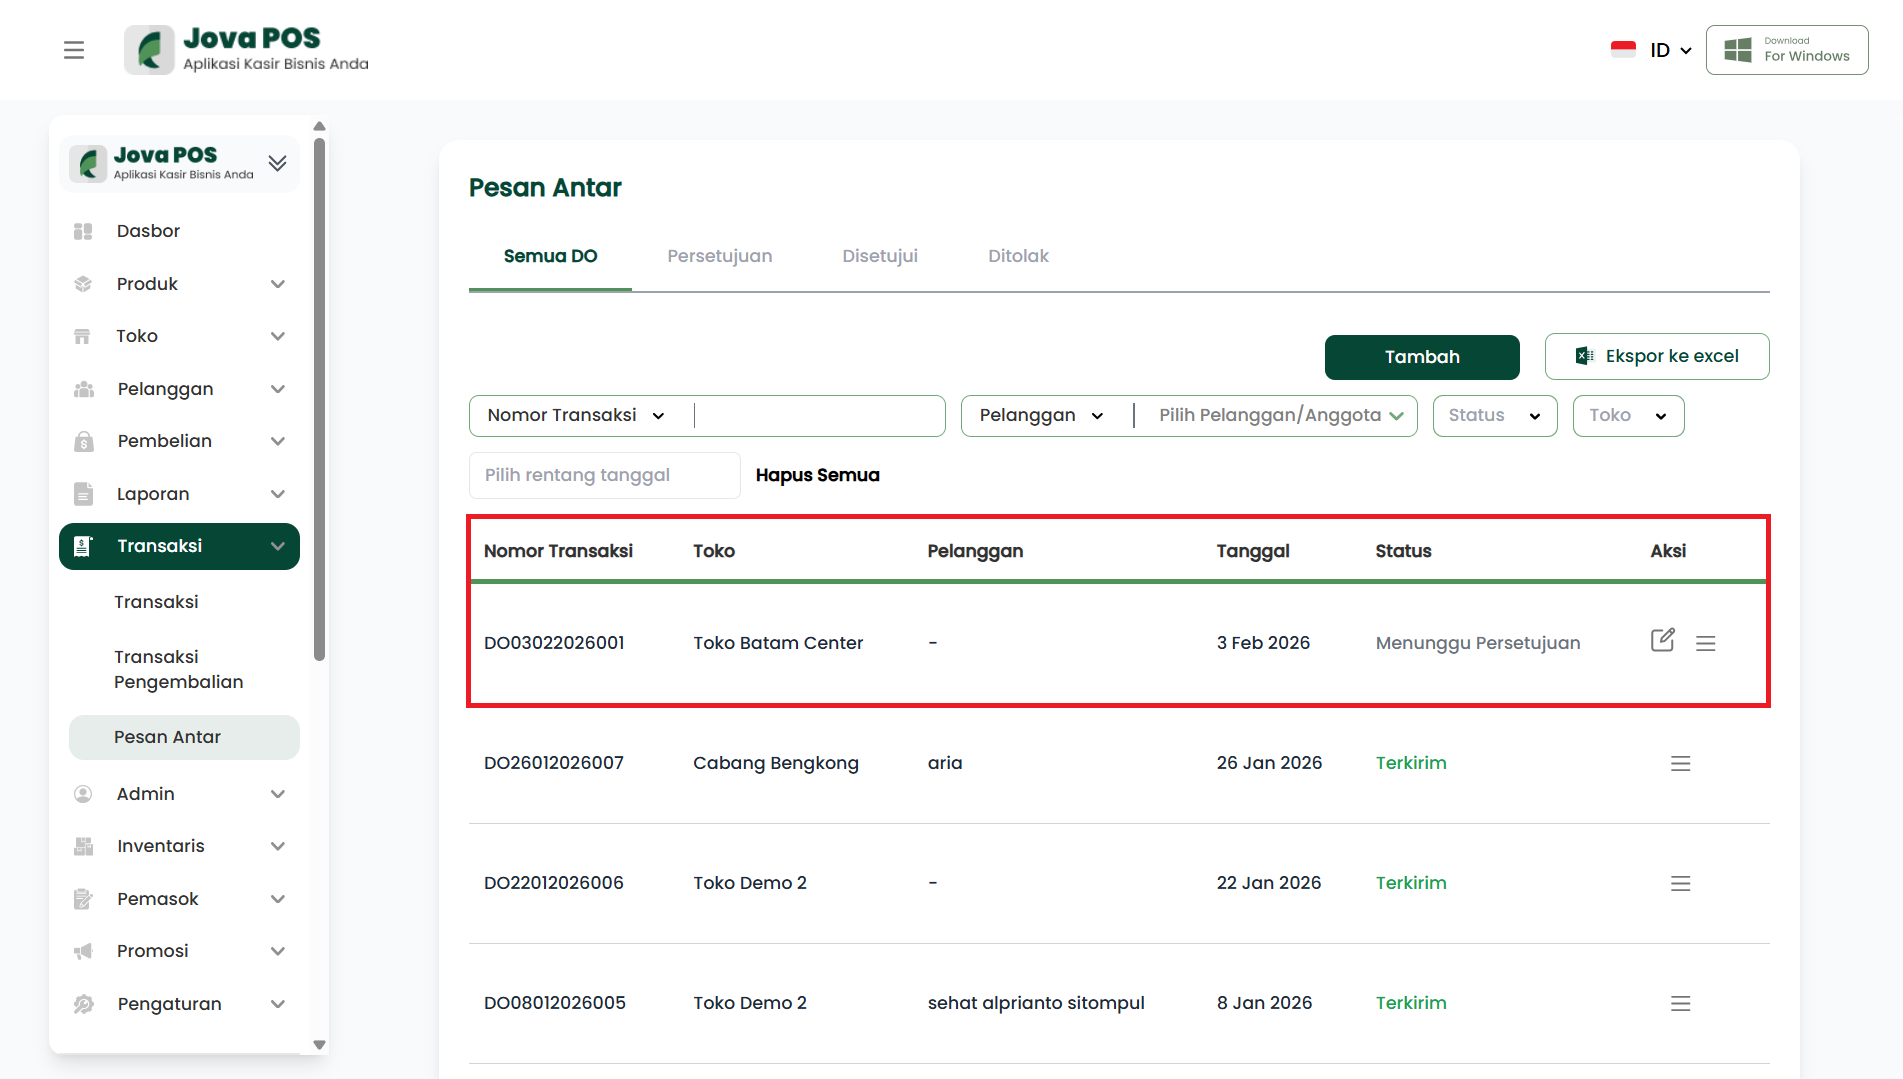1903x1079 pixels.
Task: Open the Toko filter dropdown
Action: pyautogui.click(x=1627, y=416)
